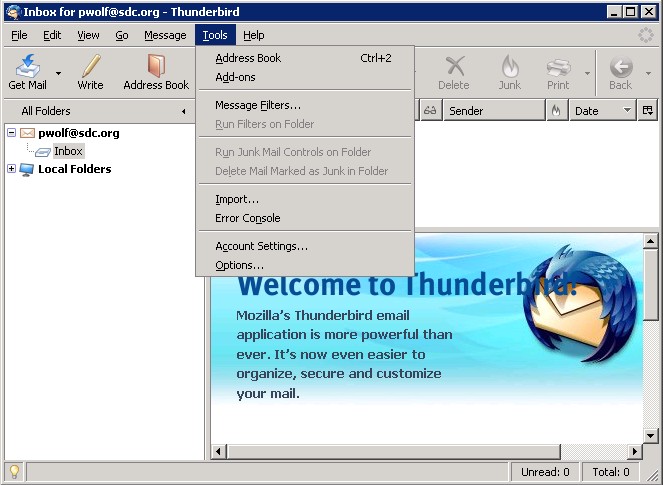Screen dimensions: 663x485
Task: Open the Help menu
Action: tap(254, 35)
